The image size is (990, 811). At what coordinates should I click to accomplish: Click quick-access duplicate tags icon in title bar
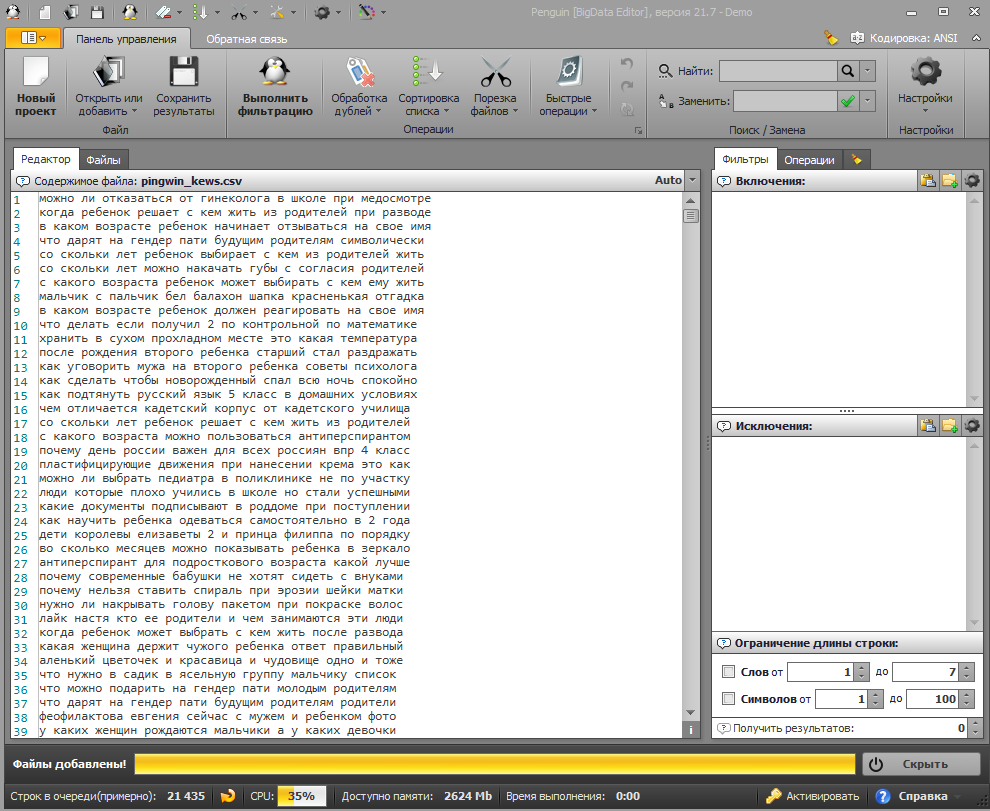162,11
